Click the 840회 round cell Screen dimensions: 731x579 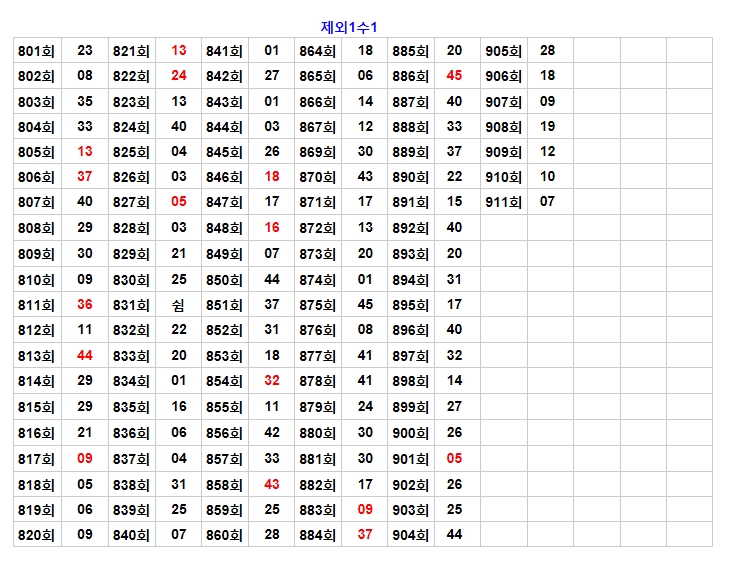click(x=131, y=535)
